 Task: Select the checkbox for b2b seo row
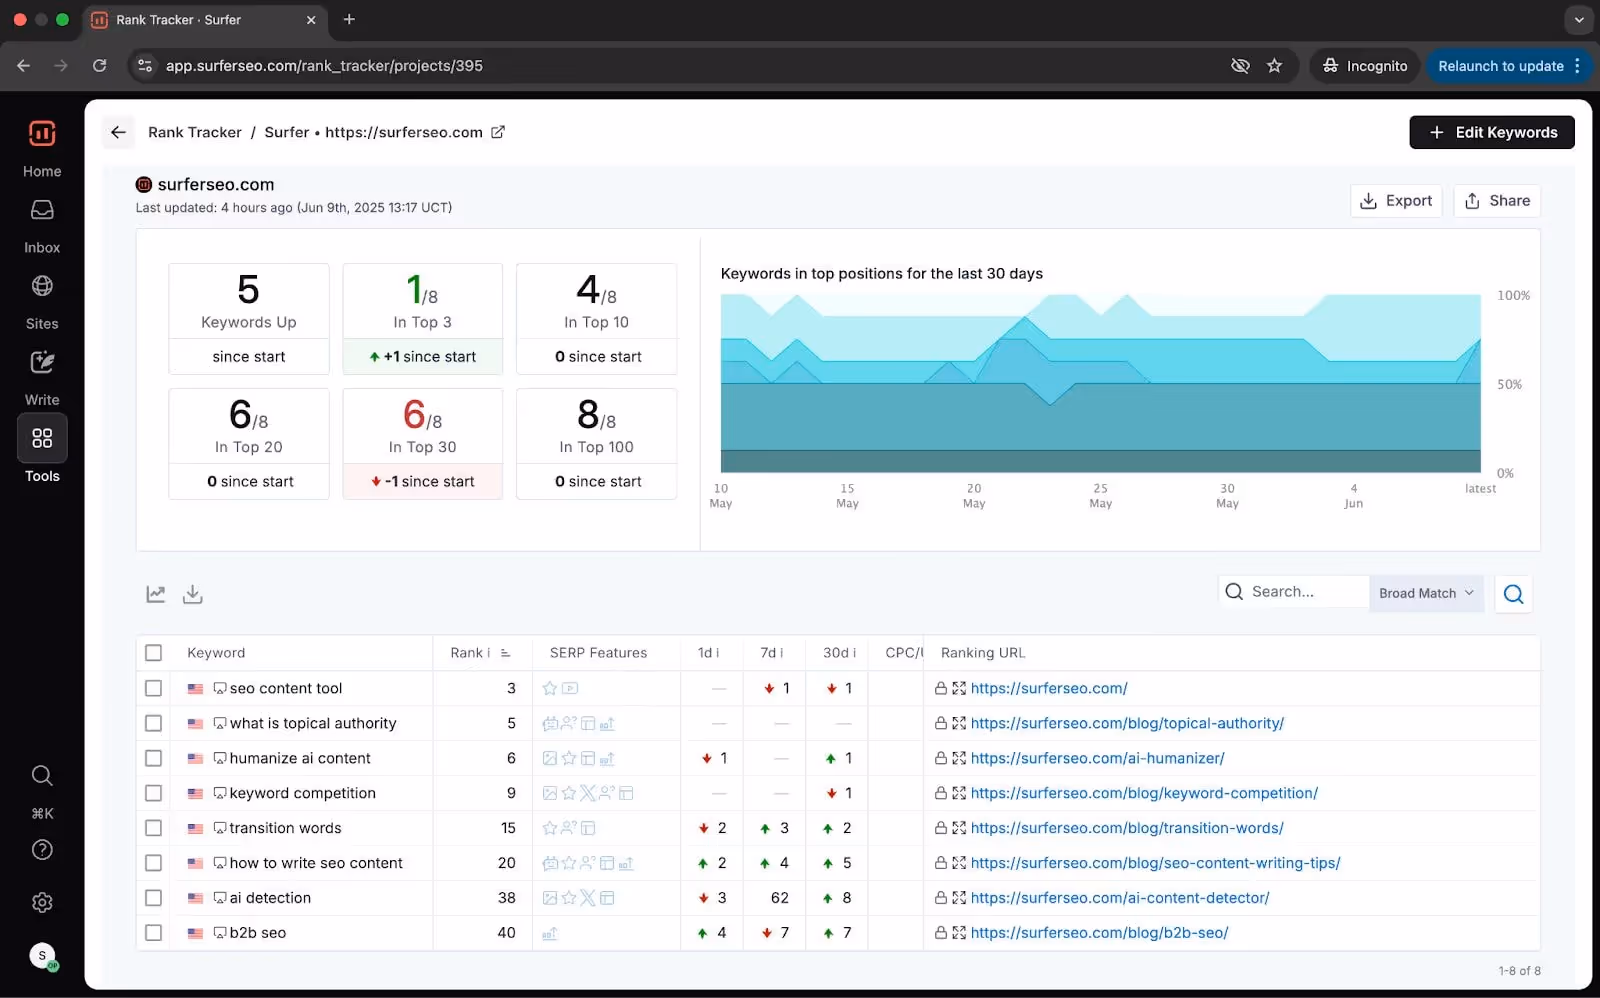pos(153,933)
